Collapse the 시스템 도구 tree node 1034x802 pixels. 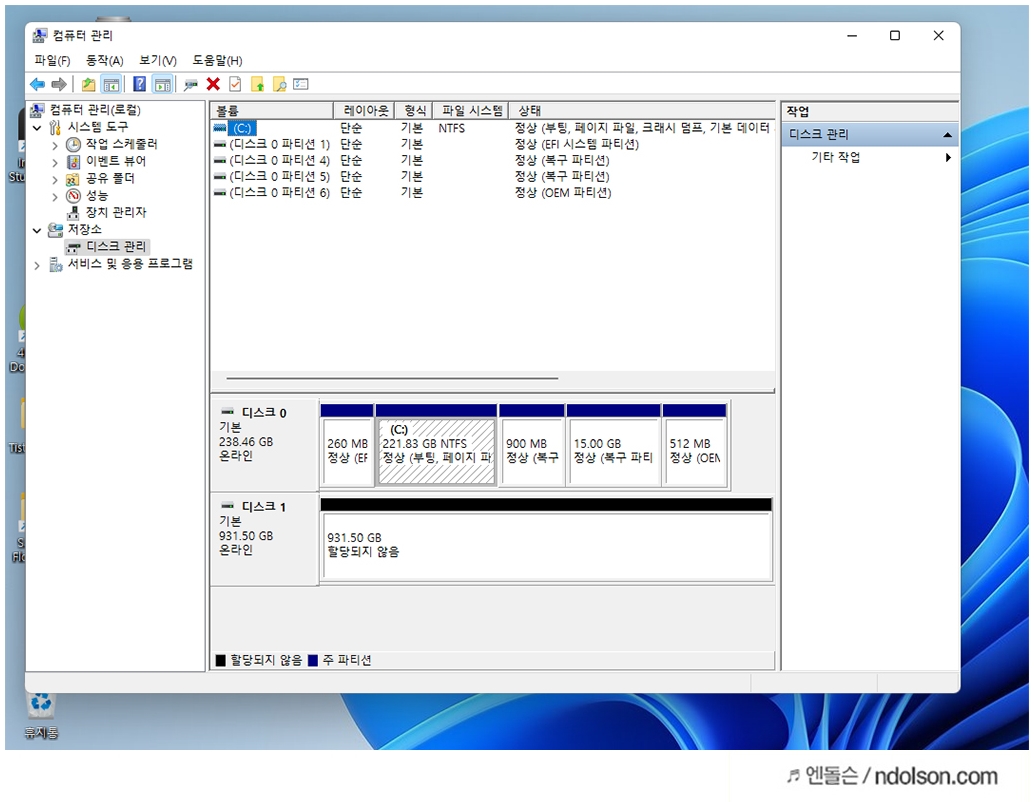(38, 128)
